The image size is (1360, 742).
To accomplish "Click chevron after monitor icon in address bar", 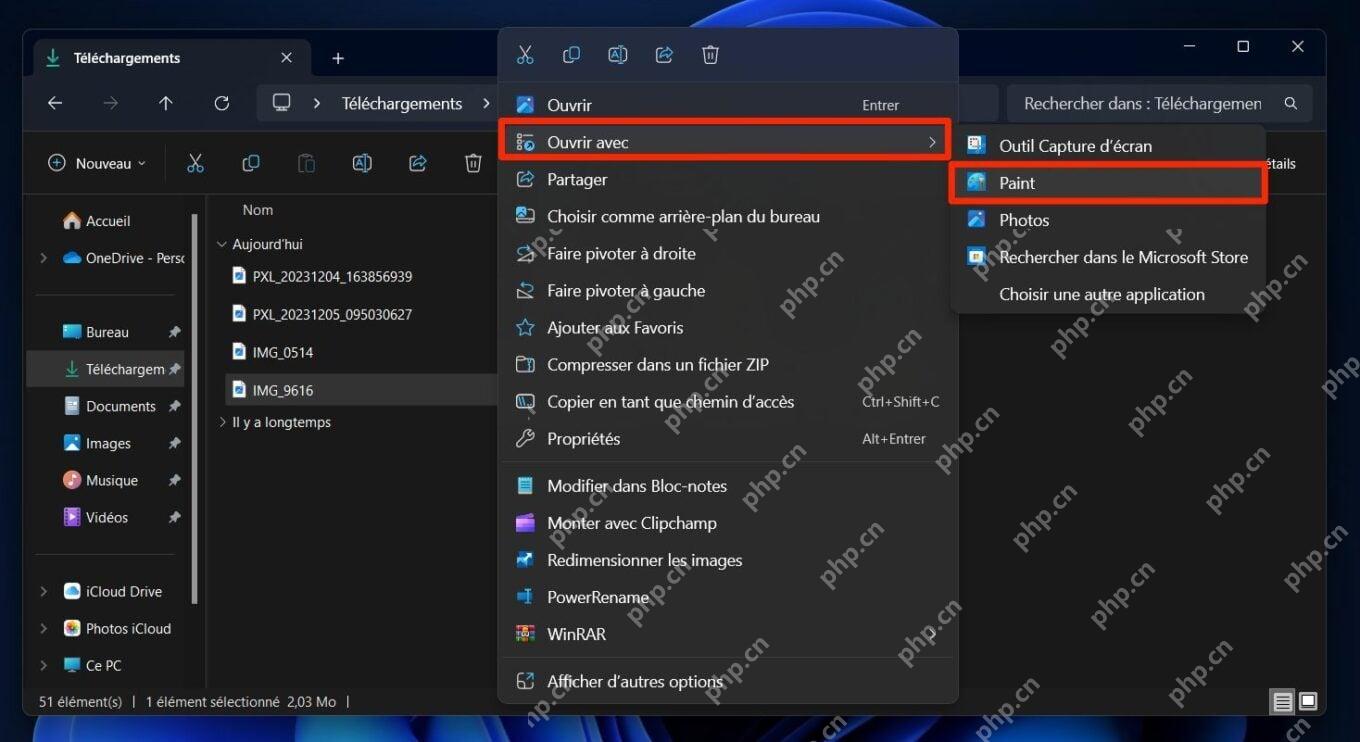I will pyautogui.click(x=317, y=103).
